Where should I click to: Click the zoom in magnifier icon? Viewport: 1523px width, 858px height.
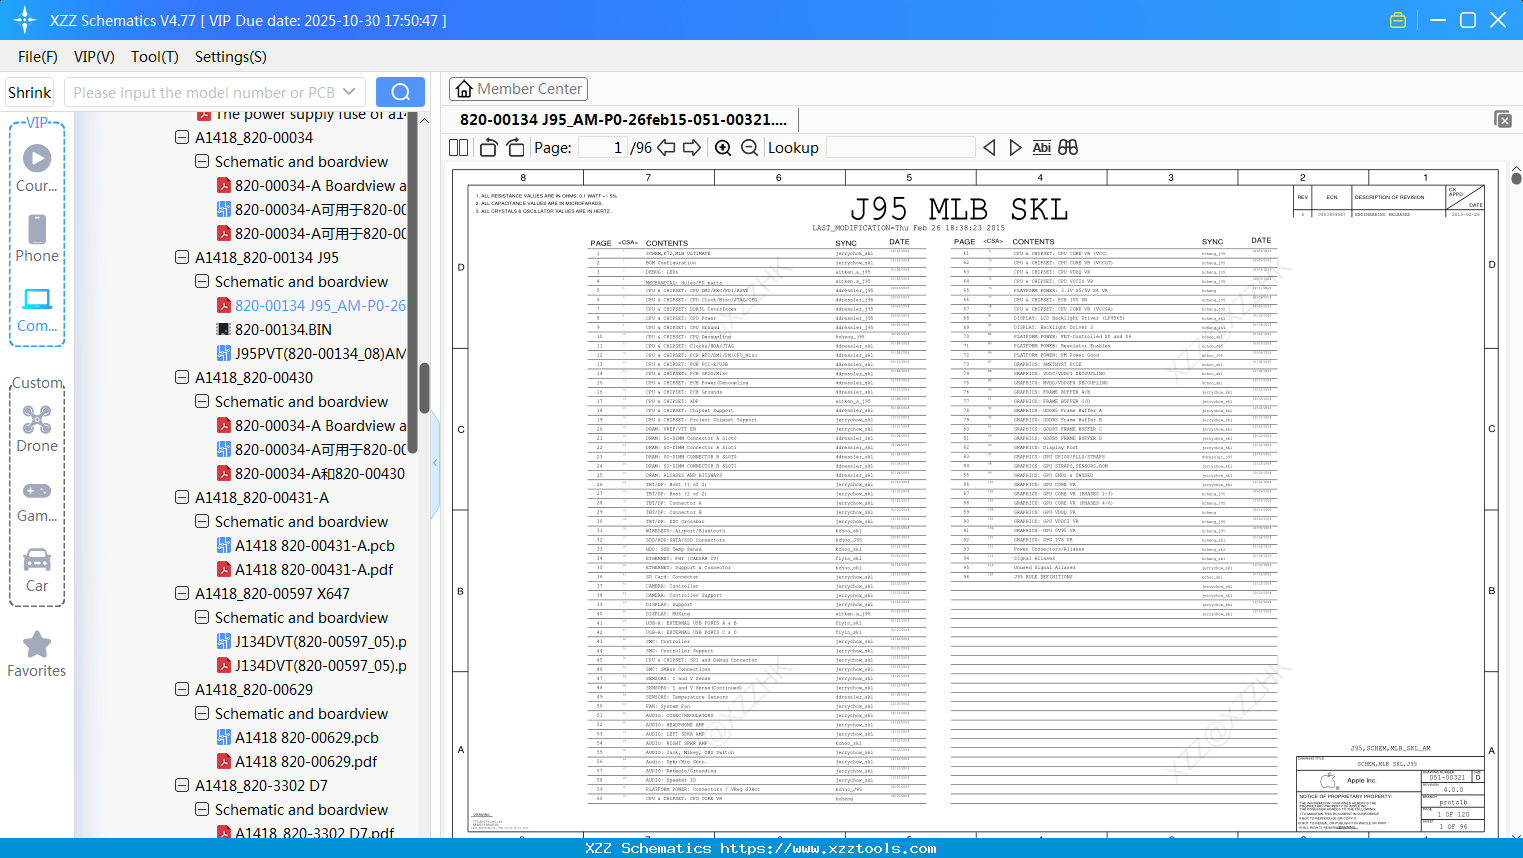(723, 148)
